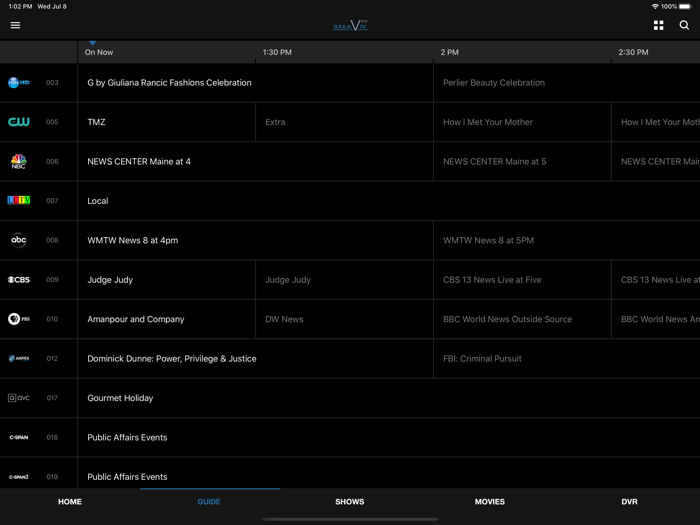
Task: Select the LCTV channel 007 logo
Action: tap(19, 200)
